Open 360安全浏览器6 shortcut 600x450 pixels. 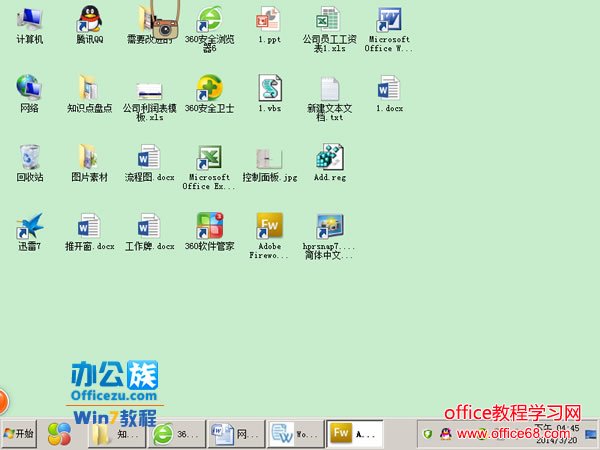pyautogui.click(x=209, y=29)
